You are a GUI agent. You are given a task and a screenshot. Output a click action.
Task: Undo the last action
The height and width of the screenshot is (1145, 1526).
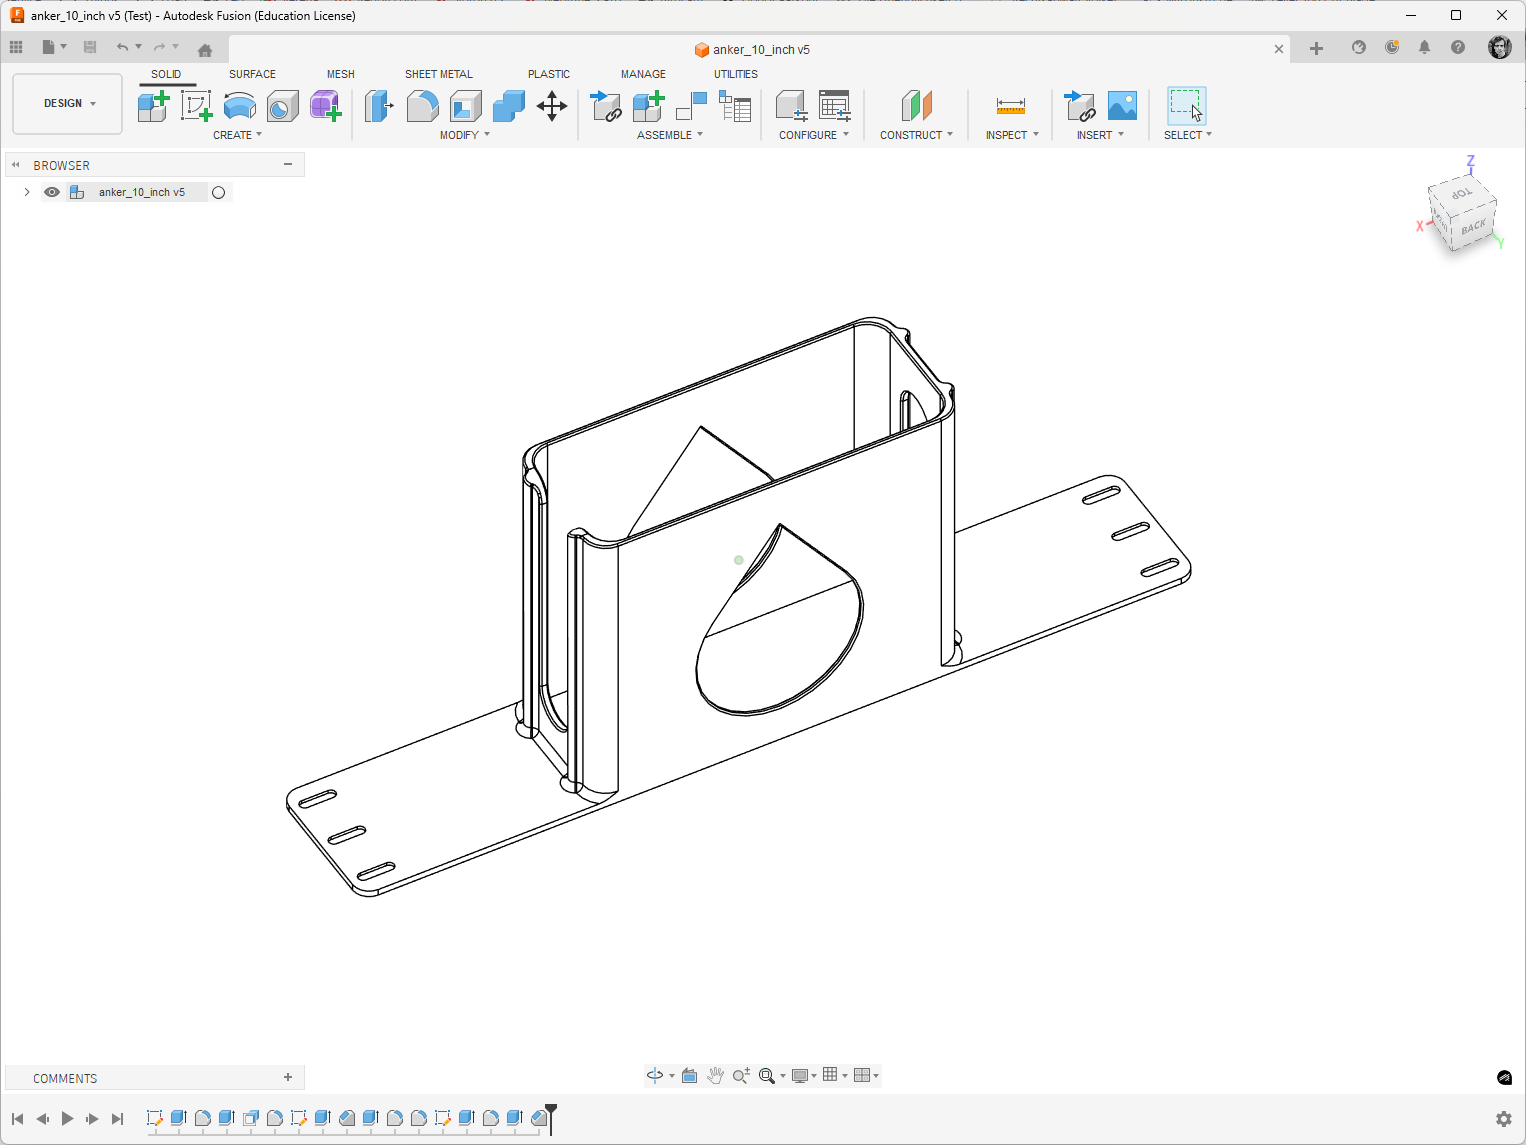(122, 47)
